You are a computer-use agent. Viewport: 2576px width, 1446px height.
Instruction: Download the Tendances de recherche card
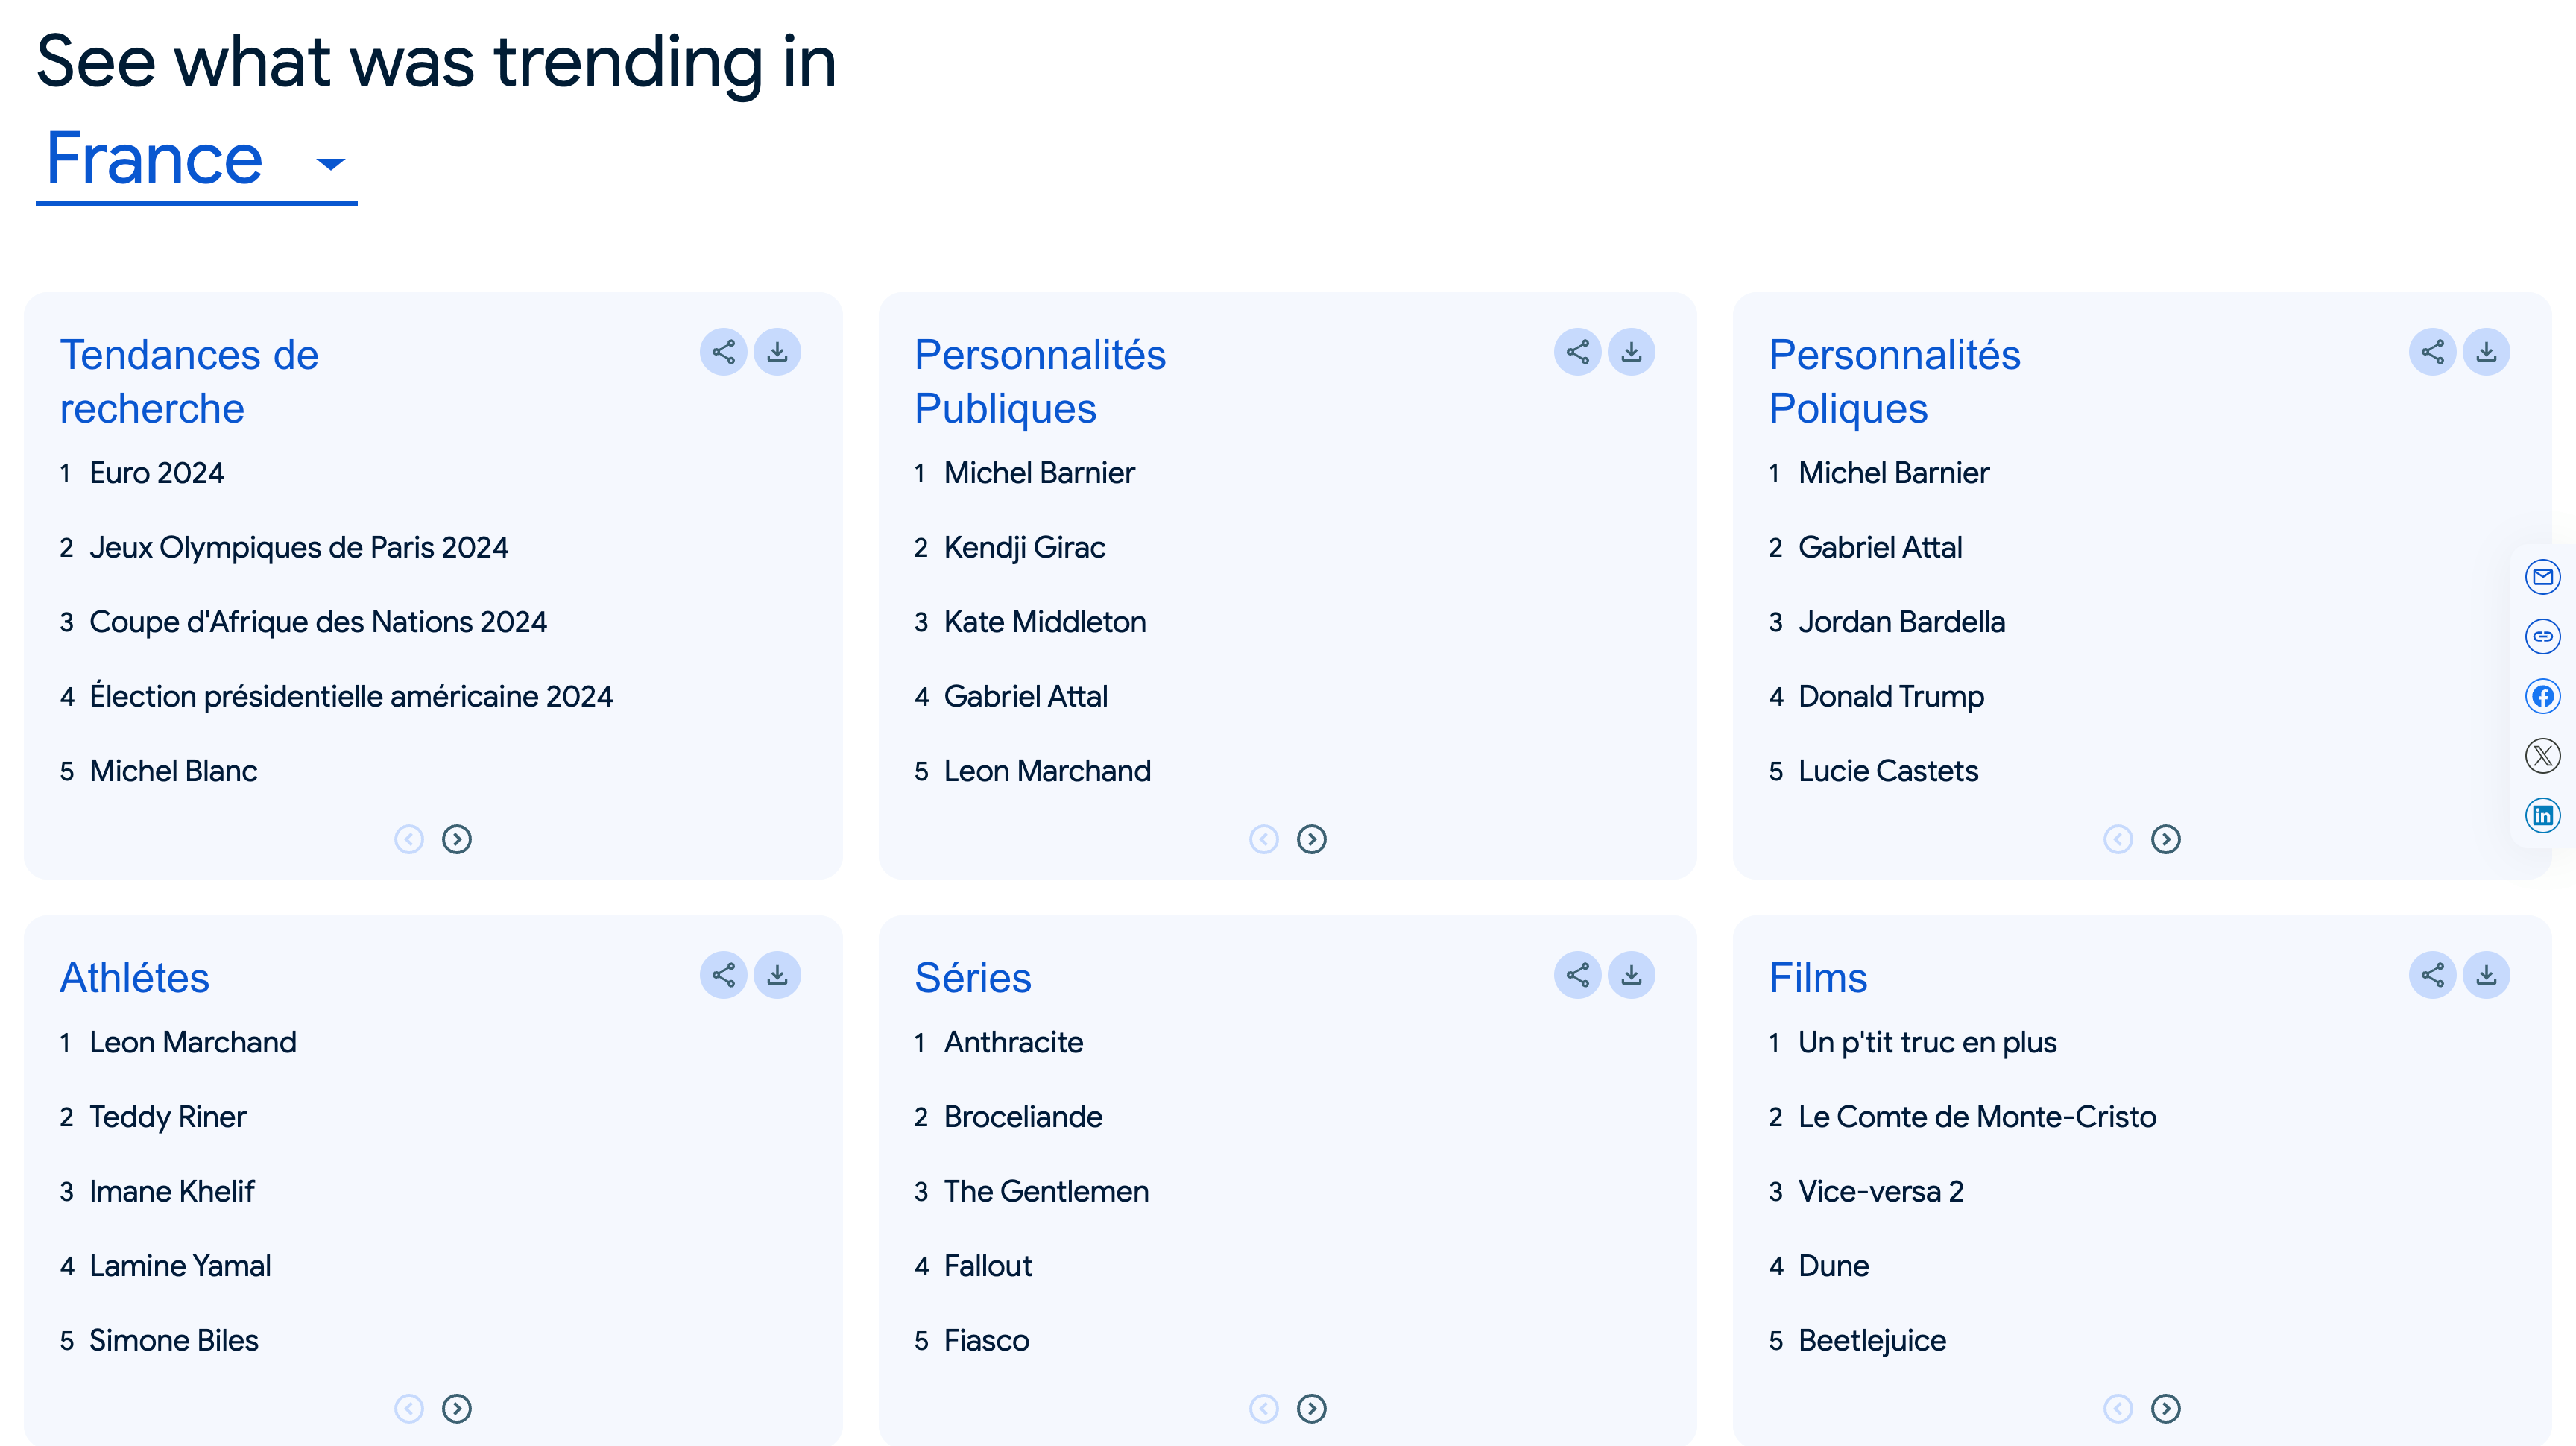tap(777, 352)
